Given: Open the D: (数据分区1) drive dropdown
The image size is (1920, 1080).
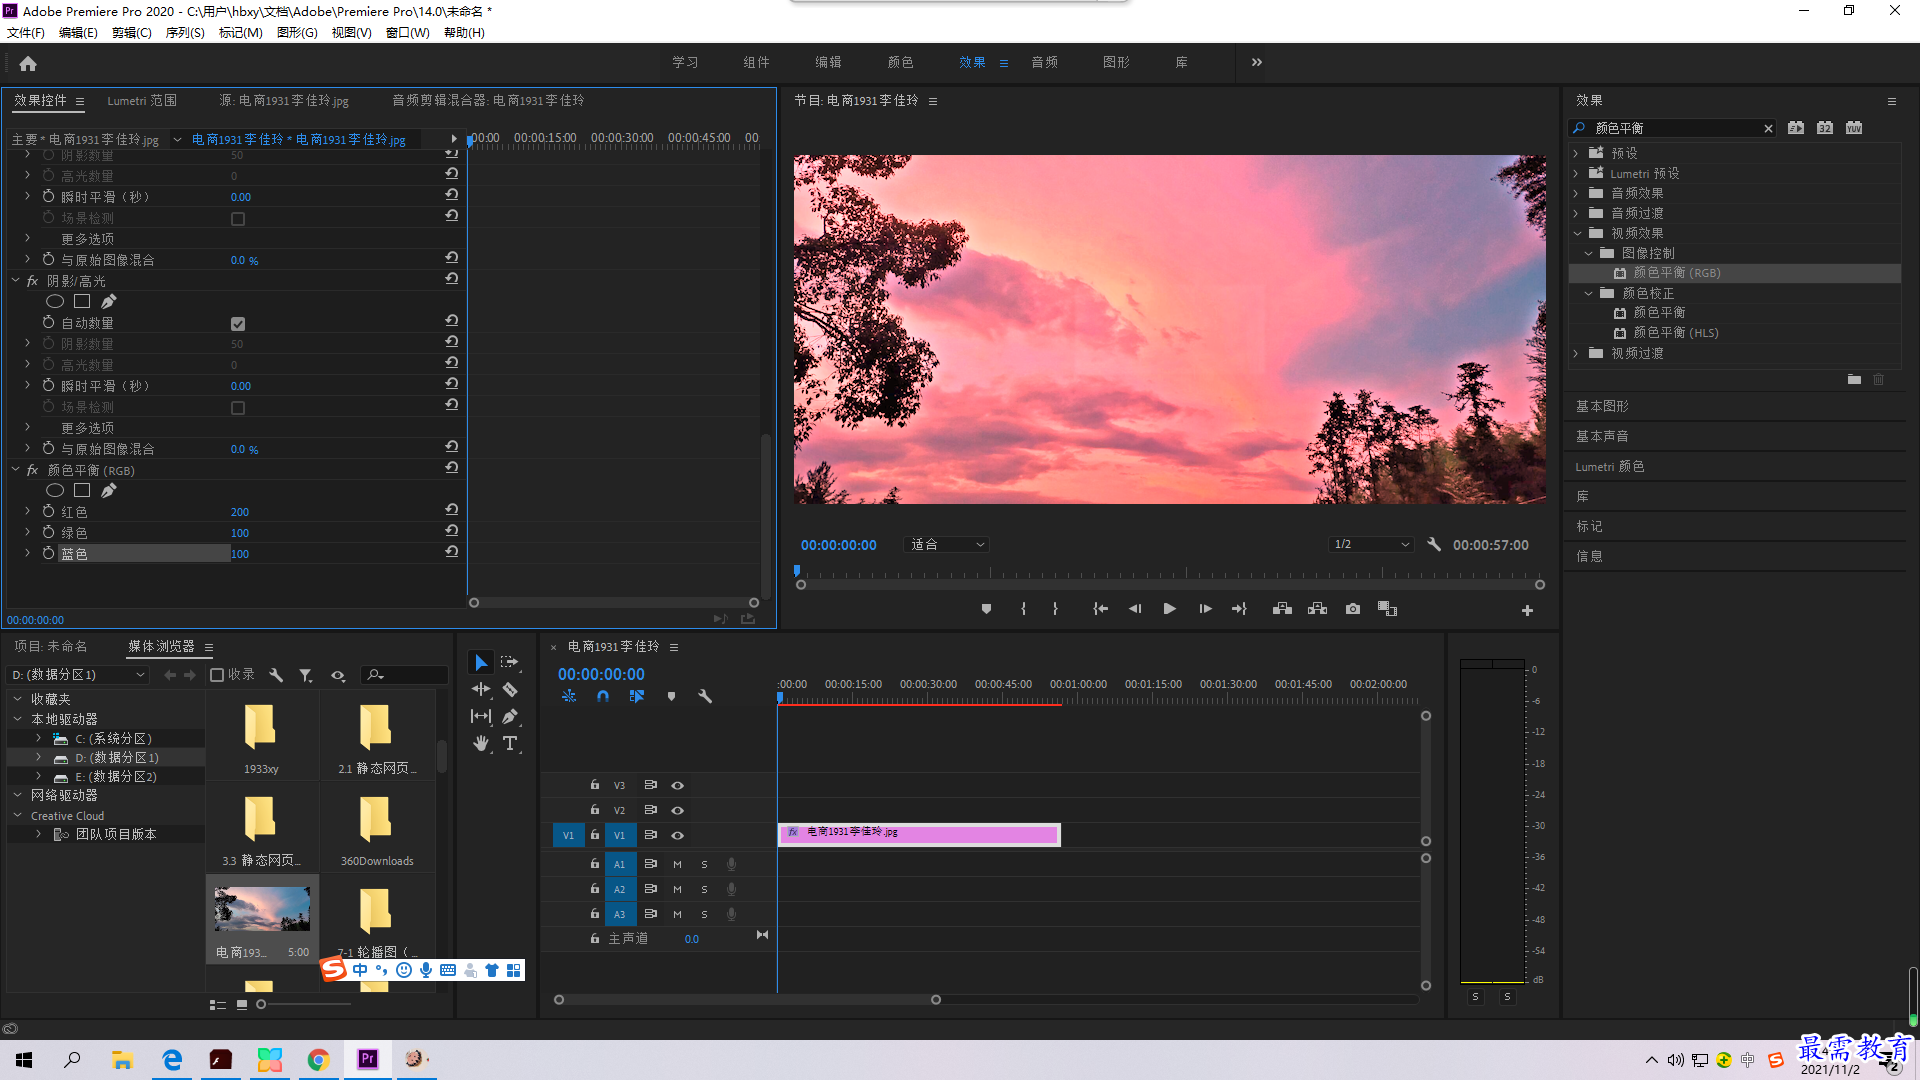Looking at the screenshot, I should [x=78, y=675].
